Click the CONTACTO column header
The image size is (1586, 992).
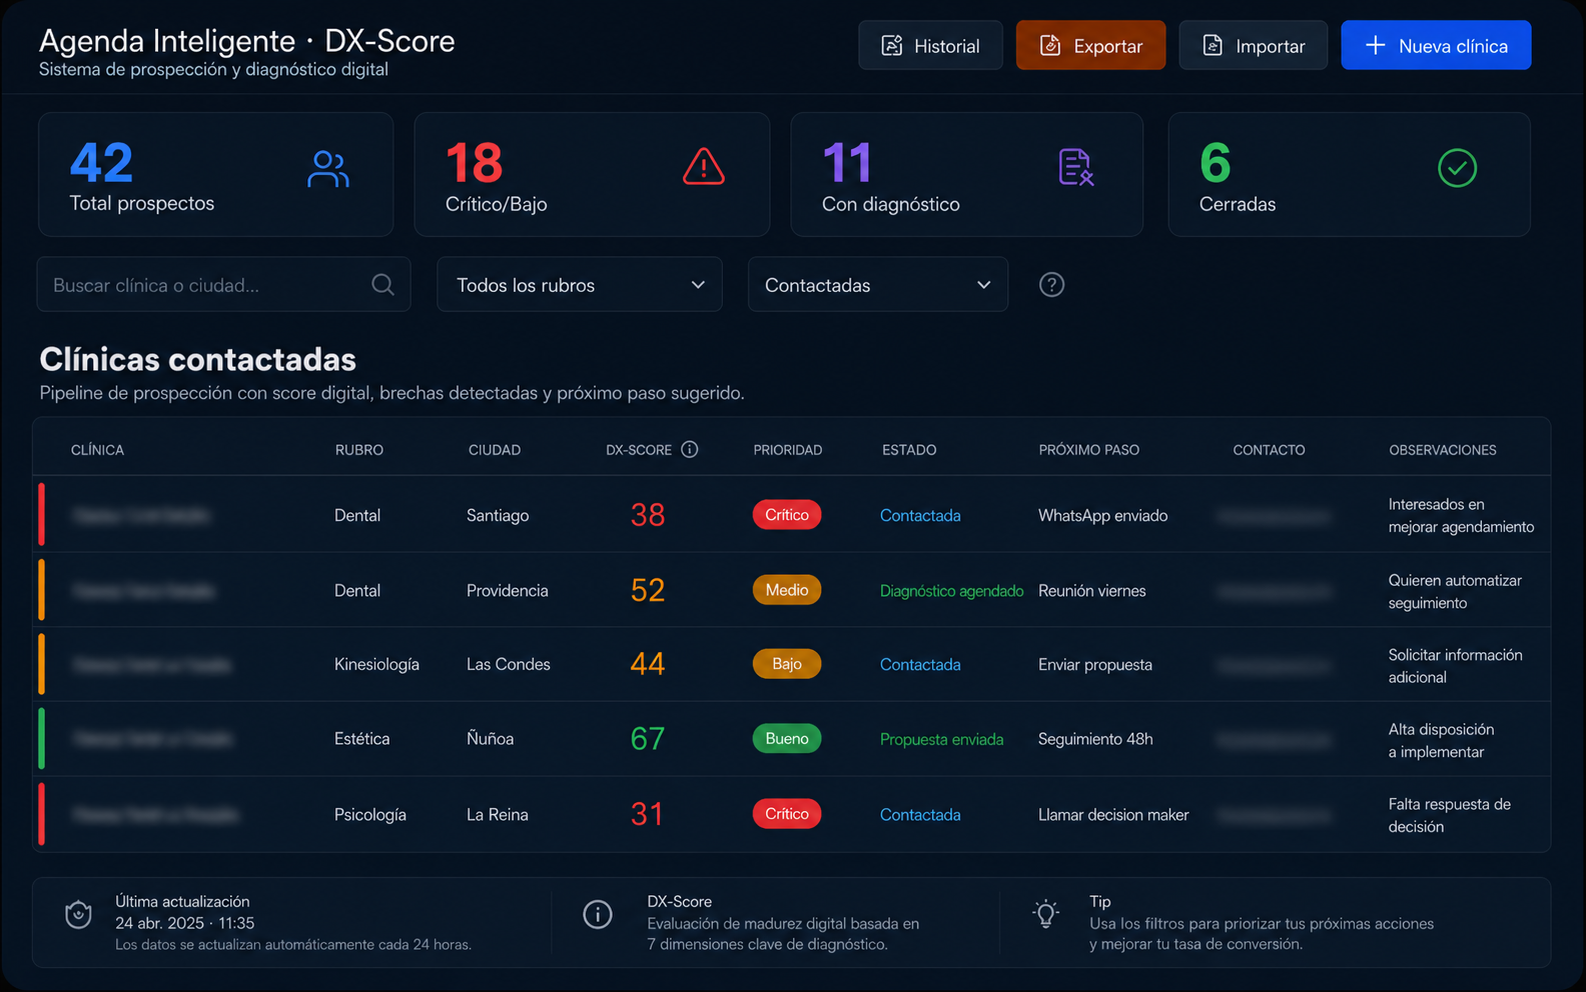tap(1268, 450)
